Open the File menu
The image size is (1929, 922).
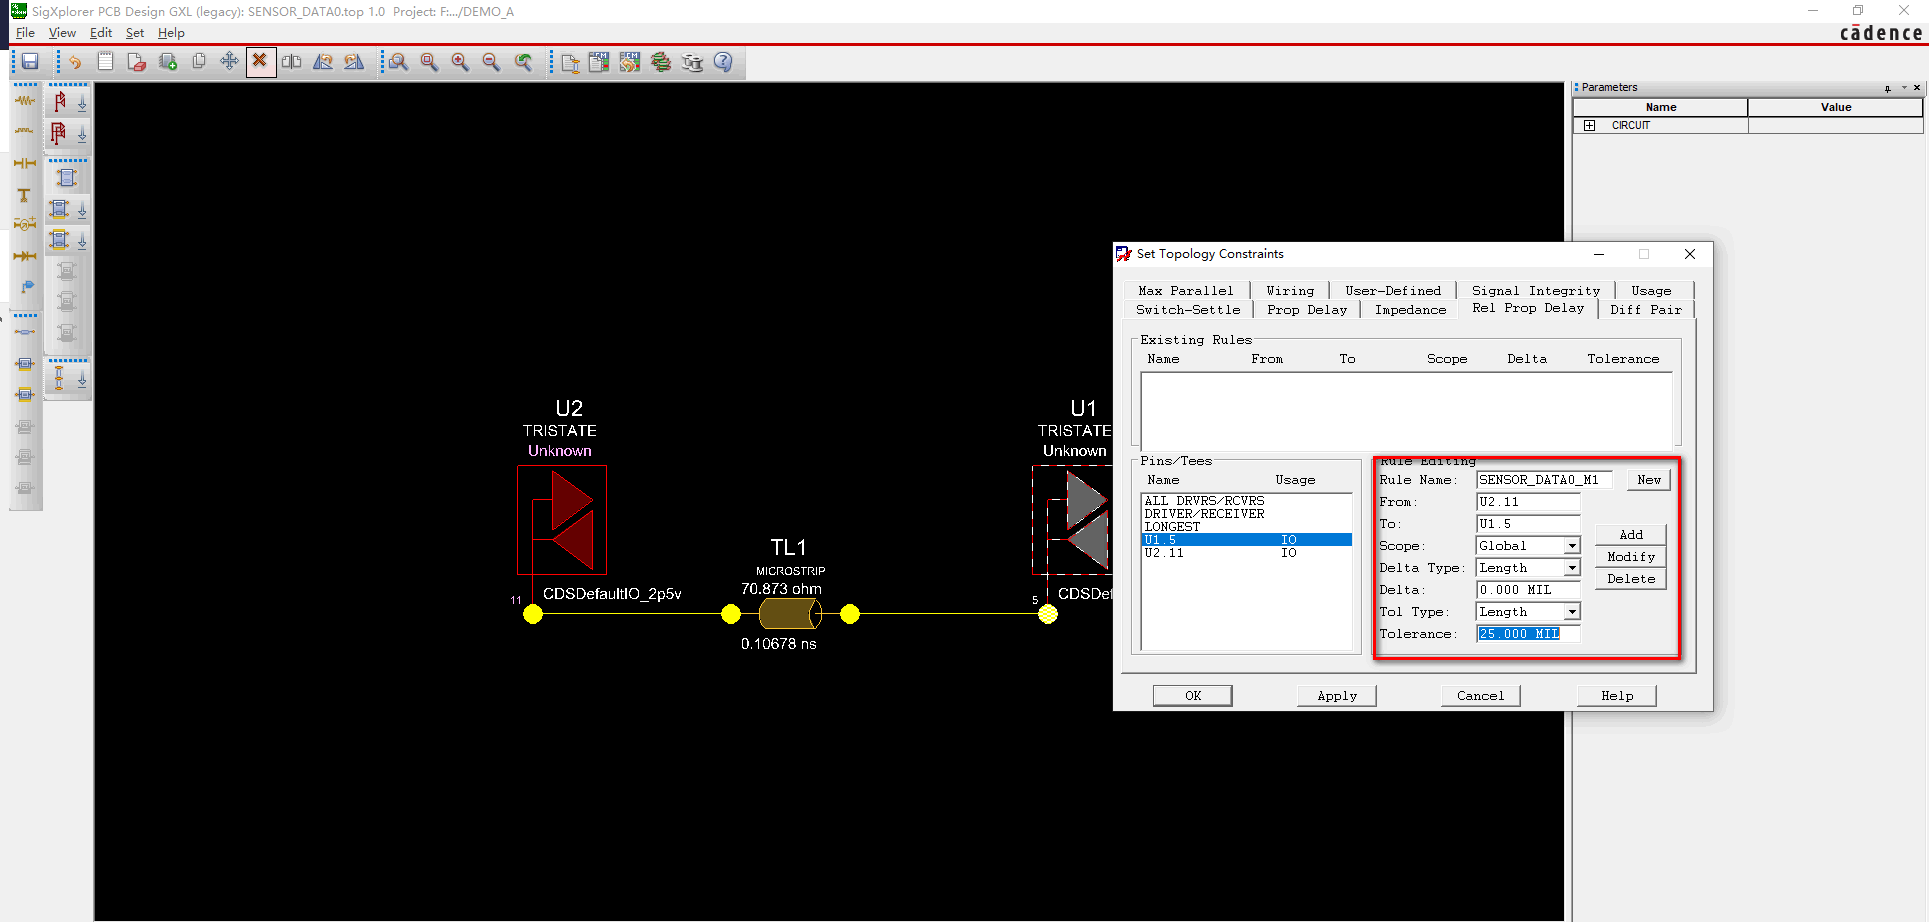click(25, 33)
